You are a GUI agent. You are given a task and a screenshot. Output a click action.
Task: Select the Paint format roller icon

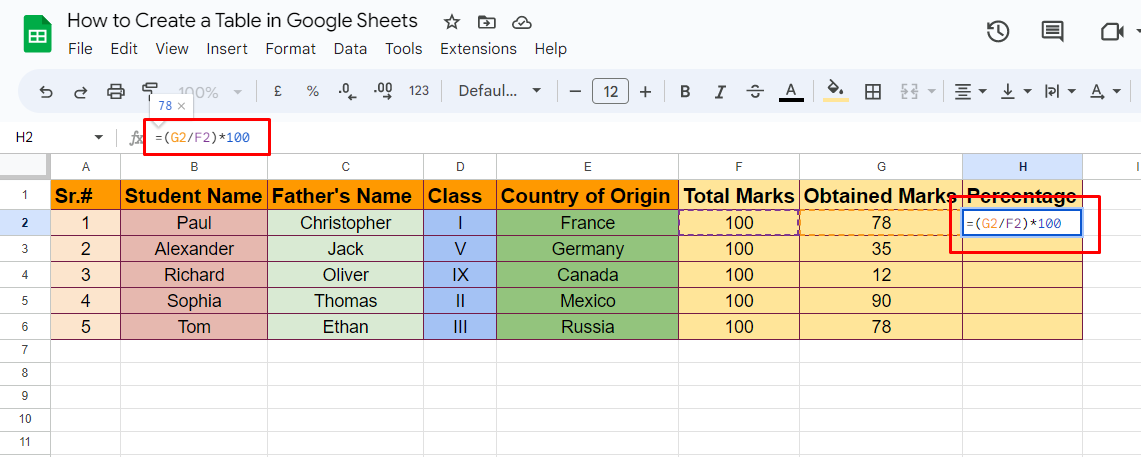coord(150,89)
